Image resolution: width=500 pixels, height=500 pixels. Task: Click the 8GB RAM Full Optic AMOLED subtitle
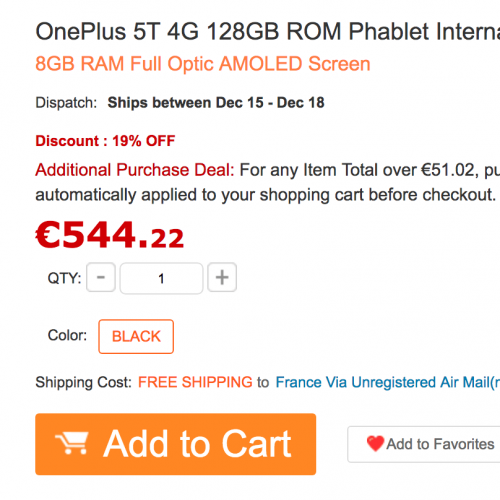(x=203, y=64)
